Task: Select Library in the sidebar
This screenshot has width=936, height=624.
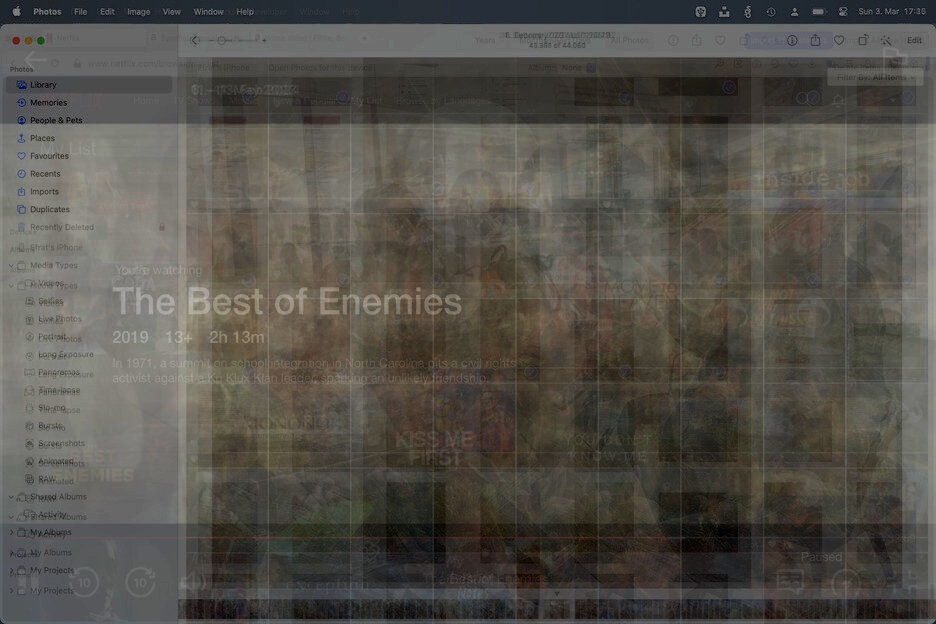Action: 89,85
